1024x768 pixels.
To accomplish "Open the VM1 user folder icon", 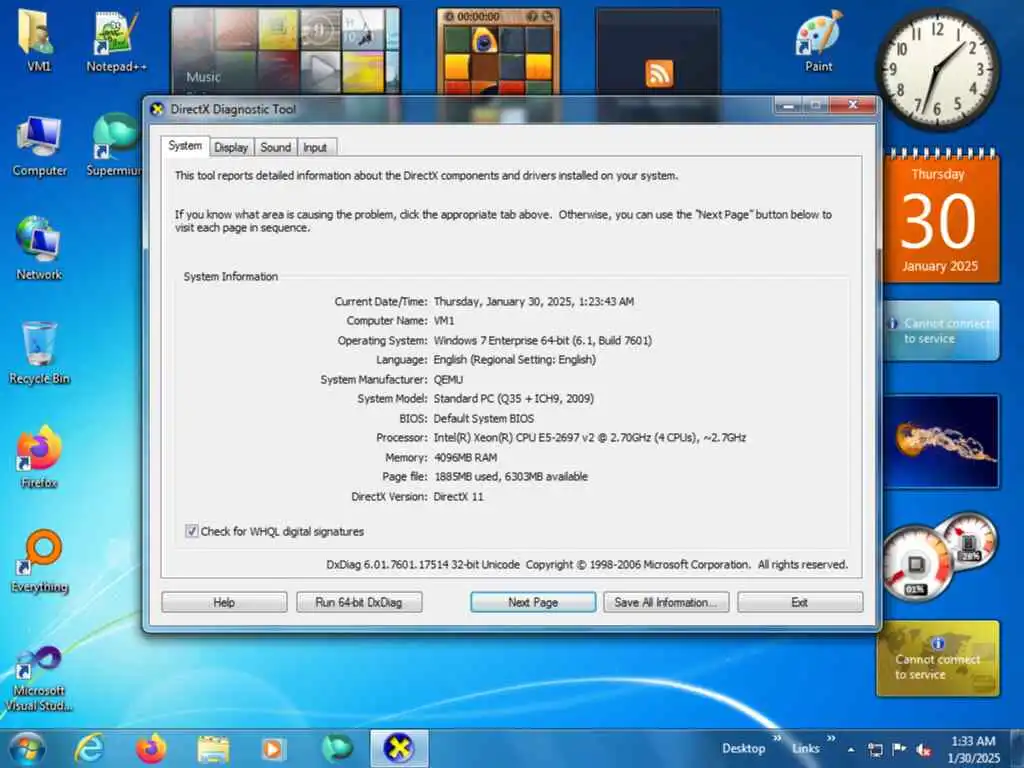I will tap(37, 39).
